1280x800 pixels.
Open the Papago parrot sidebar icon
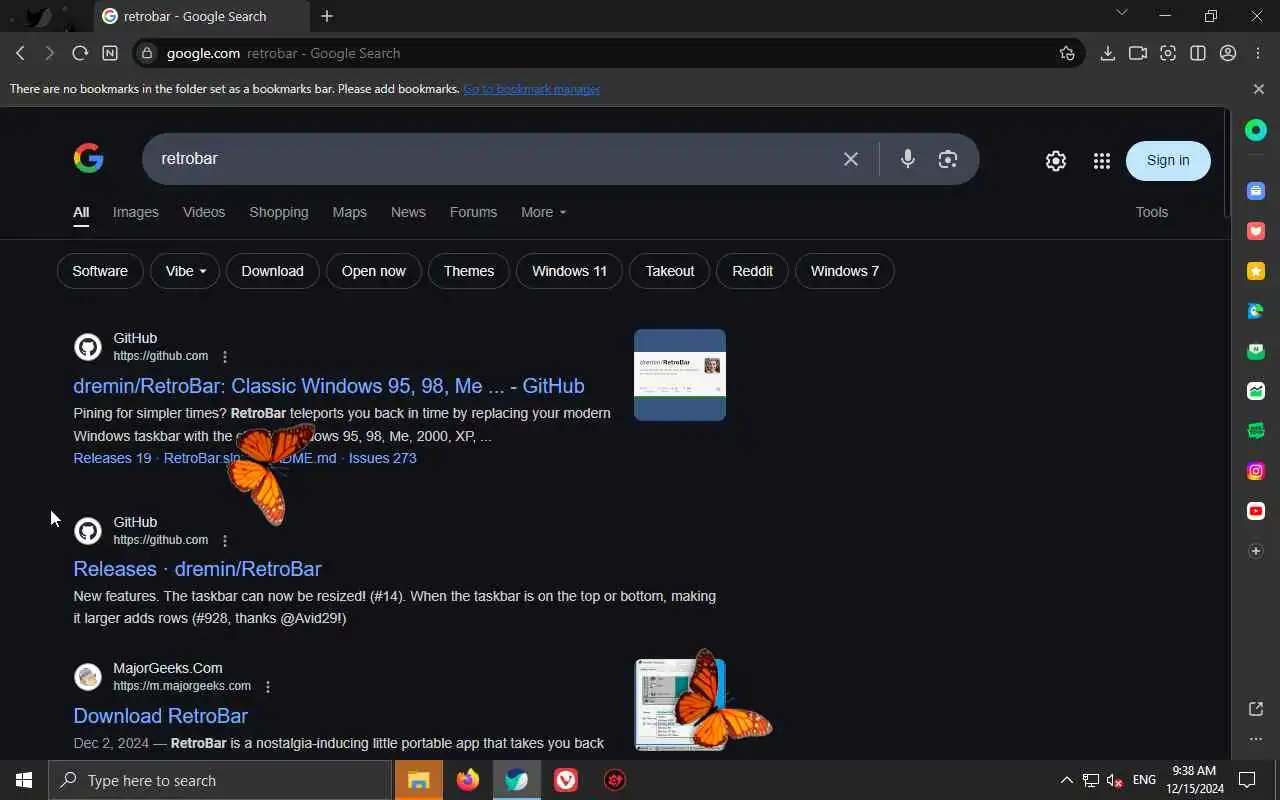click(1256, 311)
